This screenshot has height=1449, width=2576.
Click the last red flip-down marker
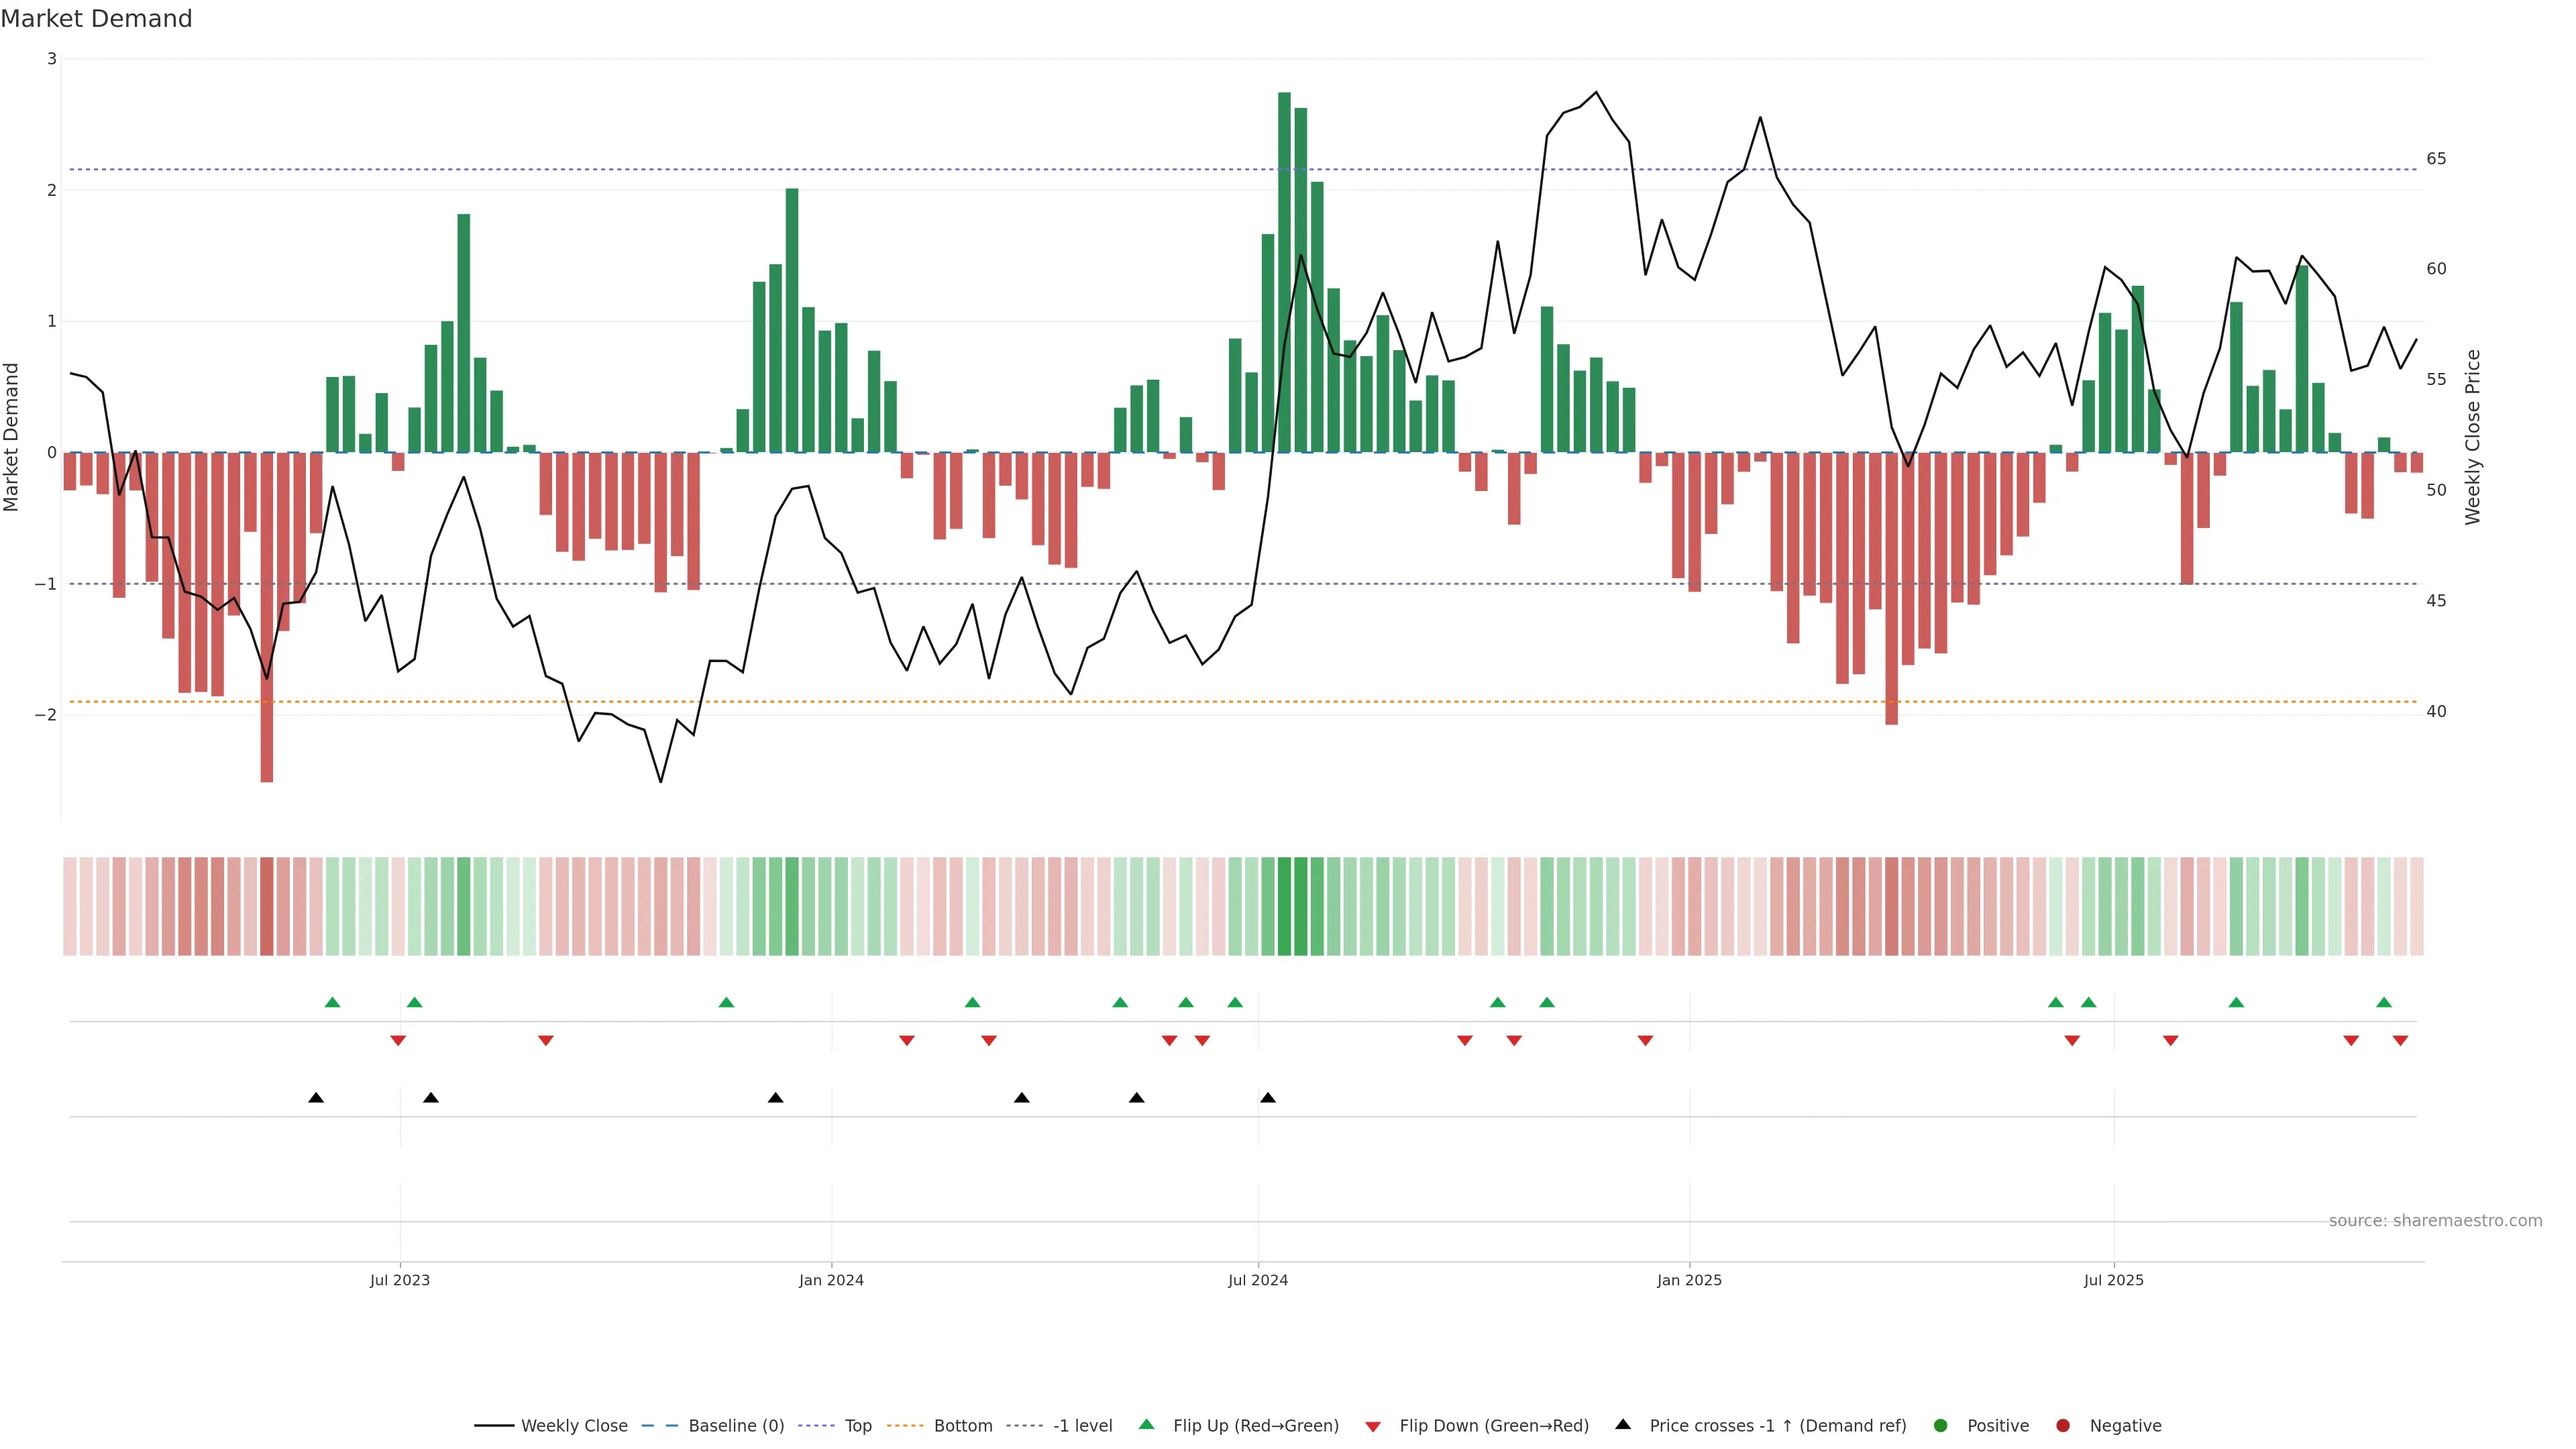coord(2400,1041)
